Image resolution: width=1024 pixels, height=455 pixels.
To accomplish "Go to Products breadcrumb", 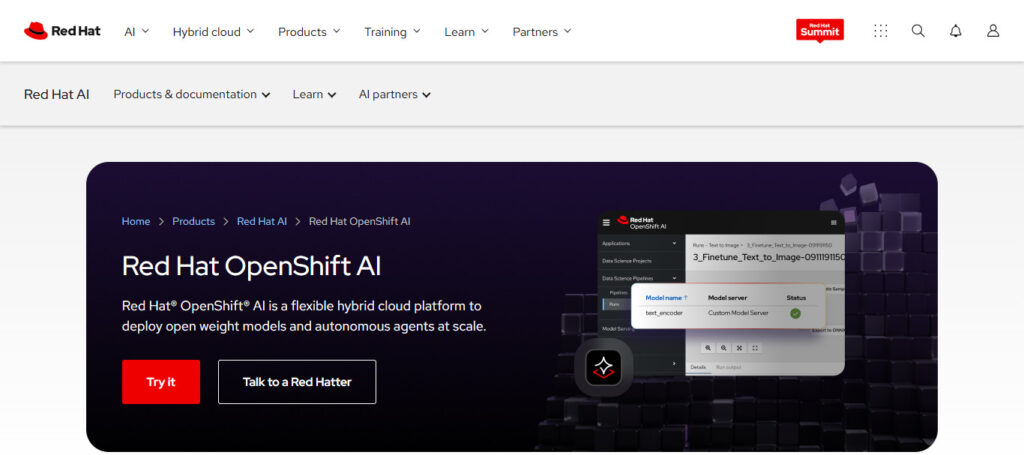I will (x=193, y=221).
